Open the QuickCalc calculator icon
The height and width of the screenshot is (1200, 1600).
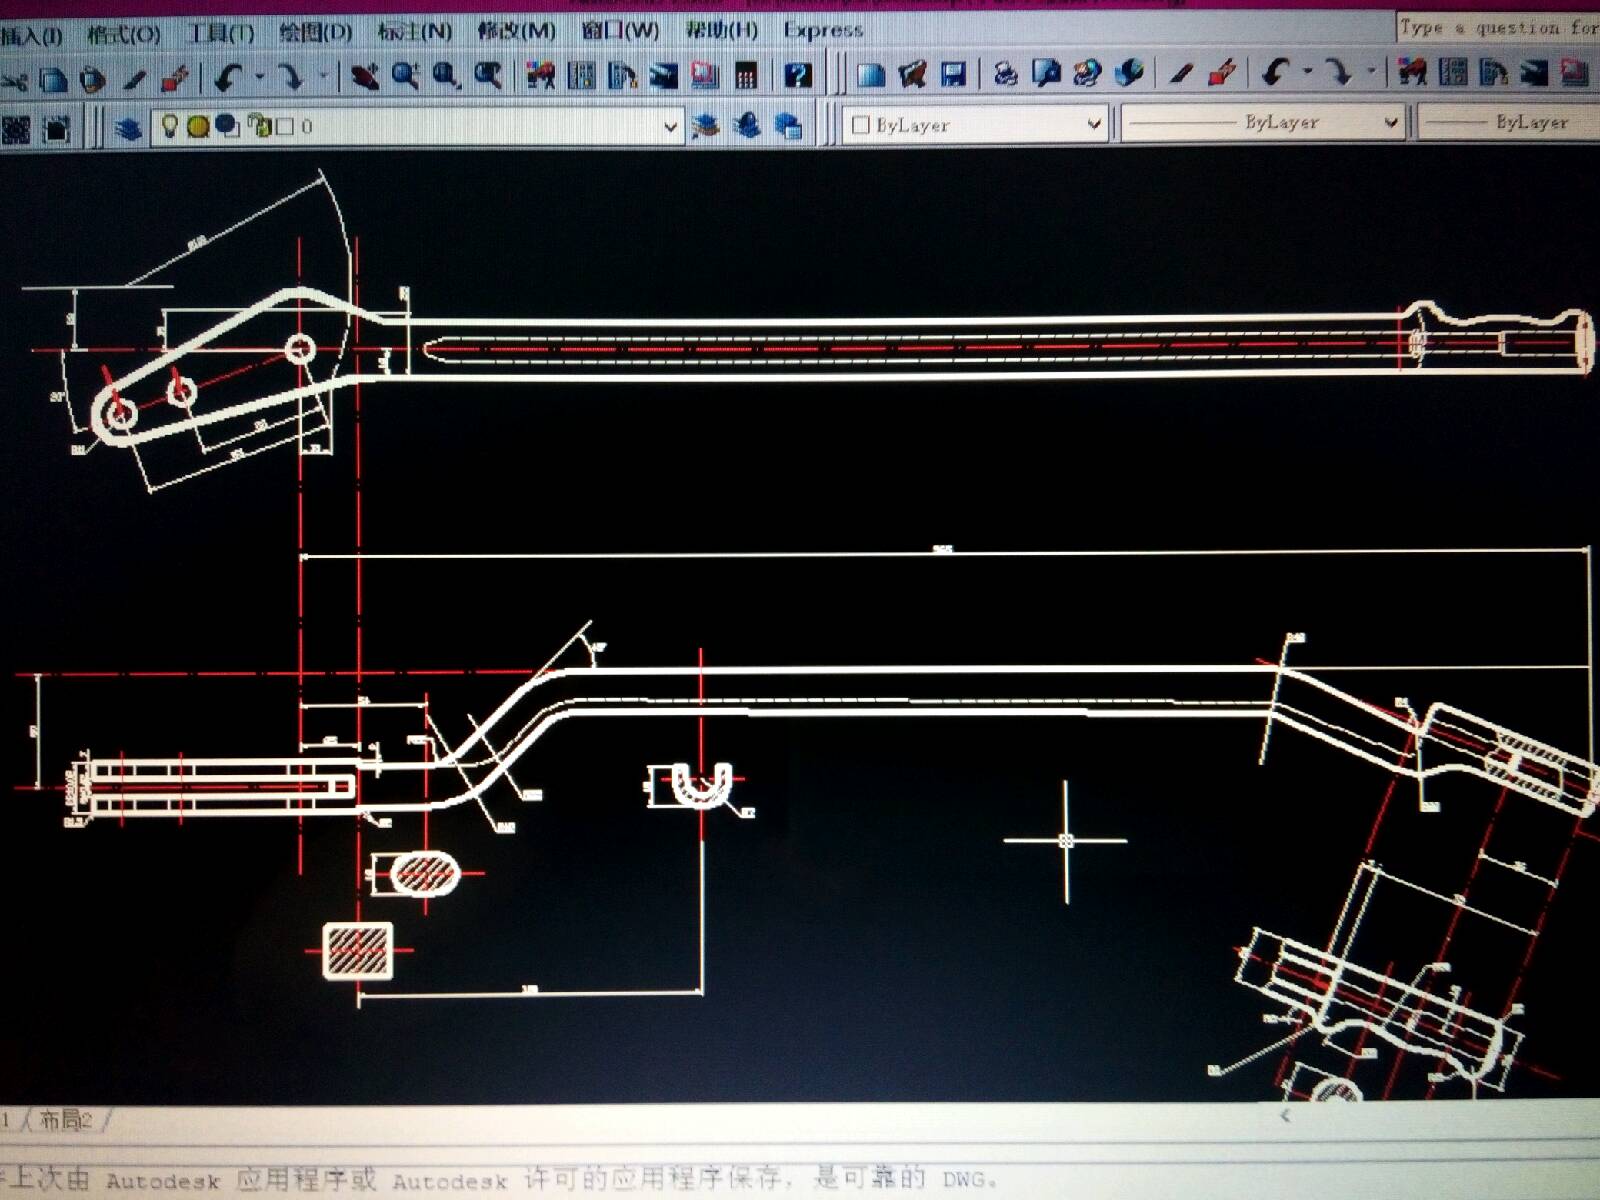[x=746, y=76]
